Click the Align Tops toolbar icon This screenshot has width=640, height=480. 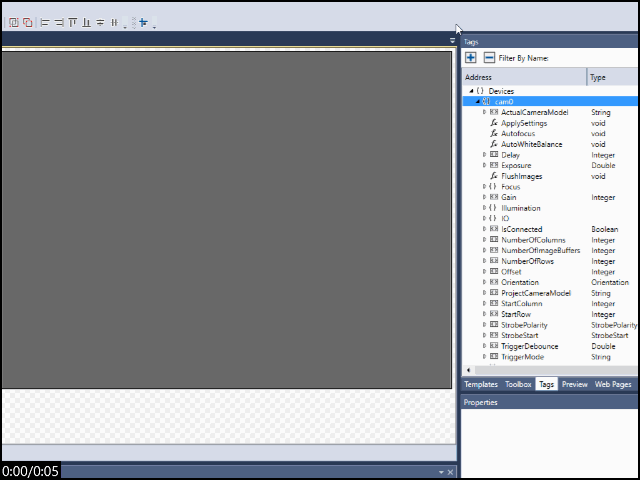(73, 22)
